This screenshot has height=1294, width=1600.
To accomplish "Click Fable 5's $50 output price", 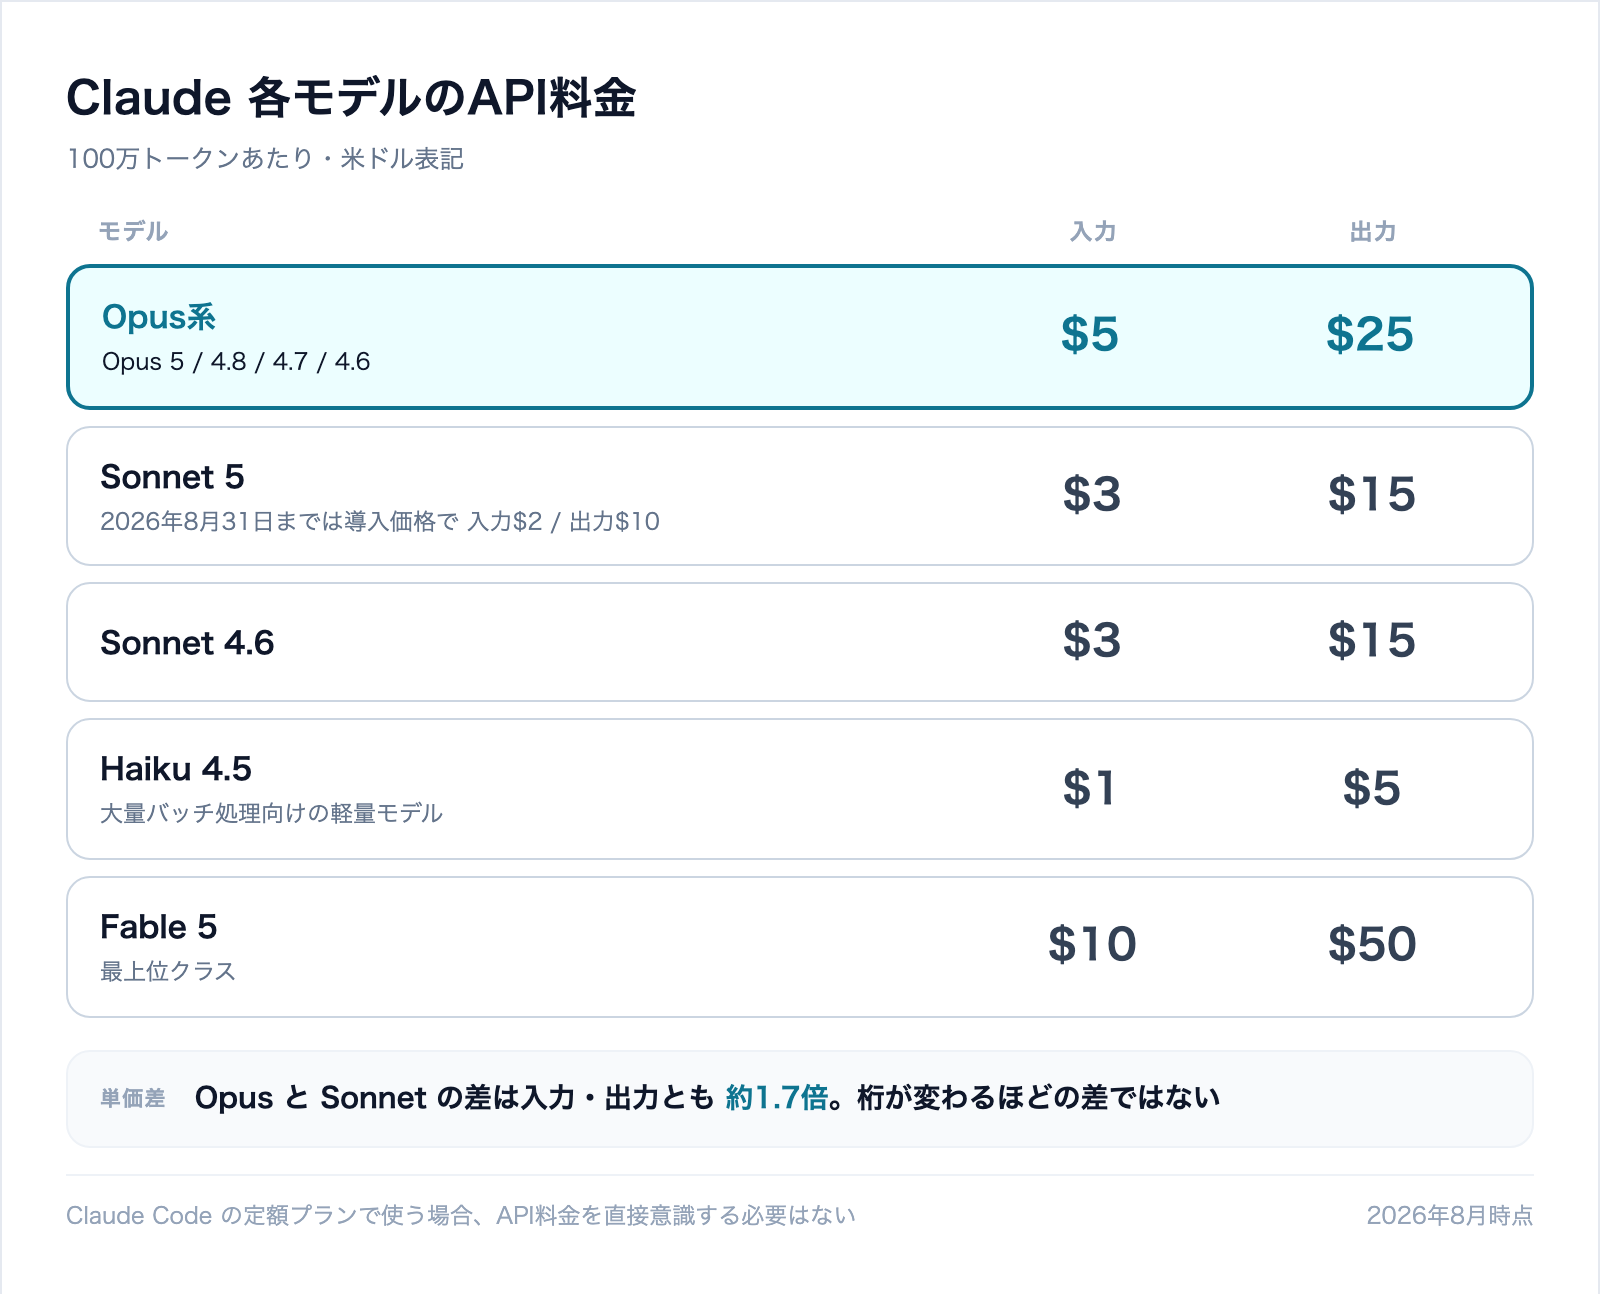I will pos(1372,944).
